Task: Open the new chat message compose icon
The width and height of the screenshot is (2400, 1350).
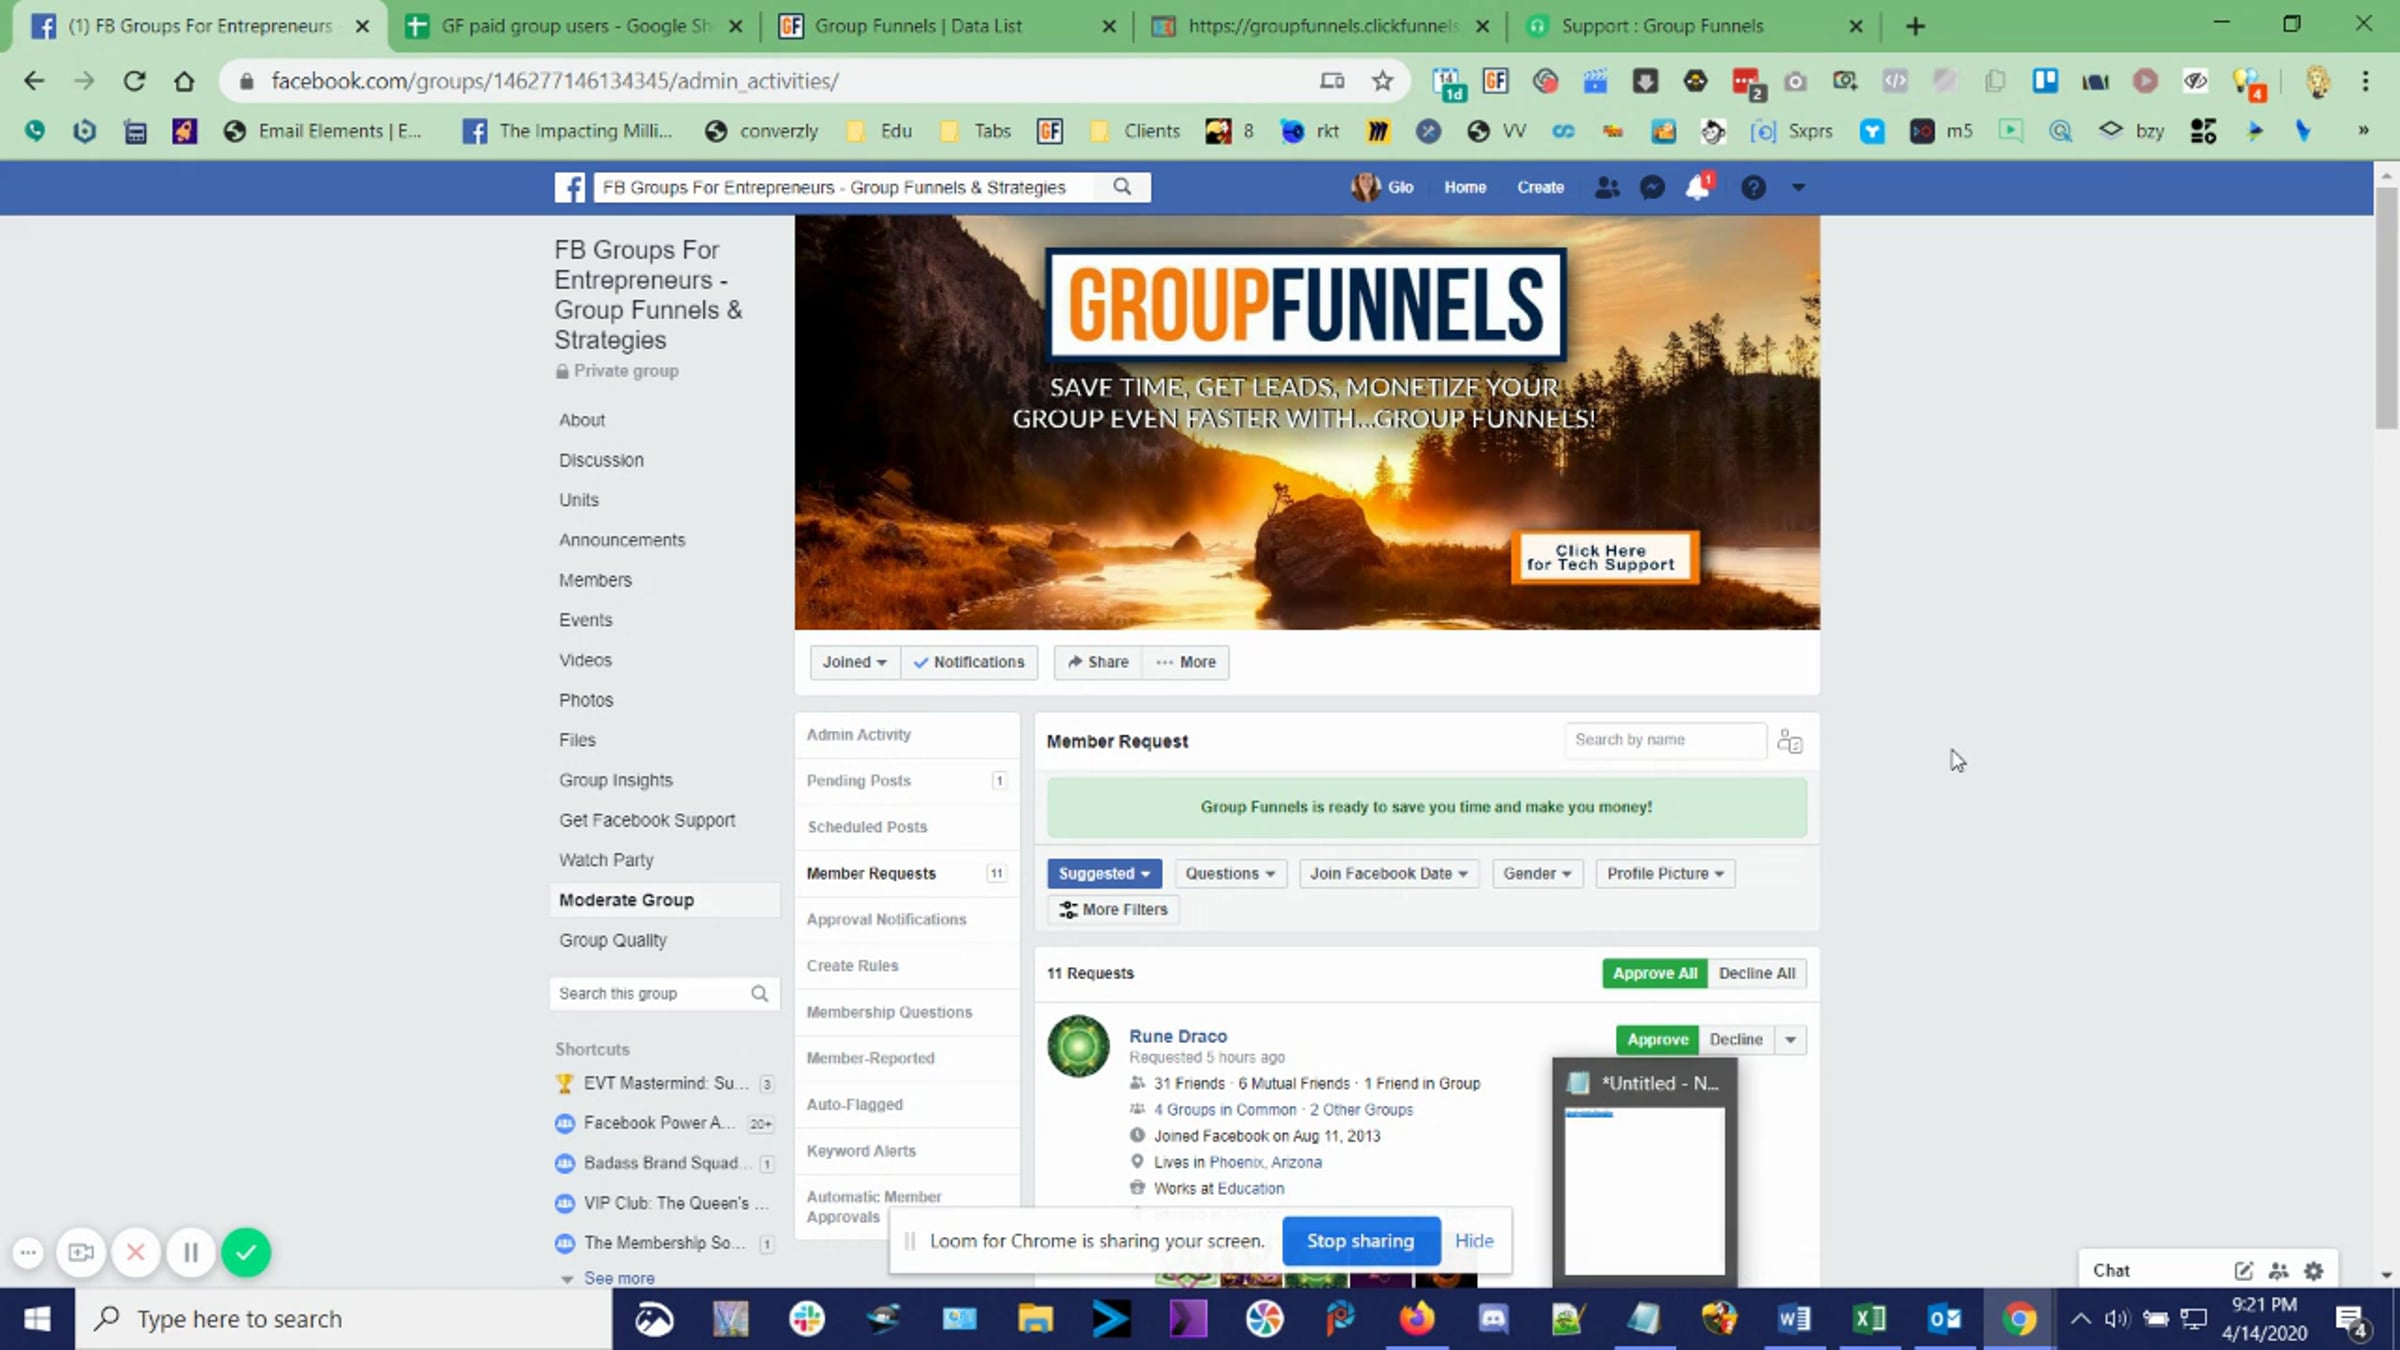Action: [x=2243, y=1270]
